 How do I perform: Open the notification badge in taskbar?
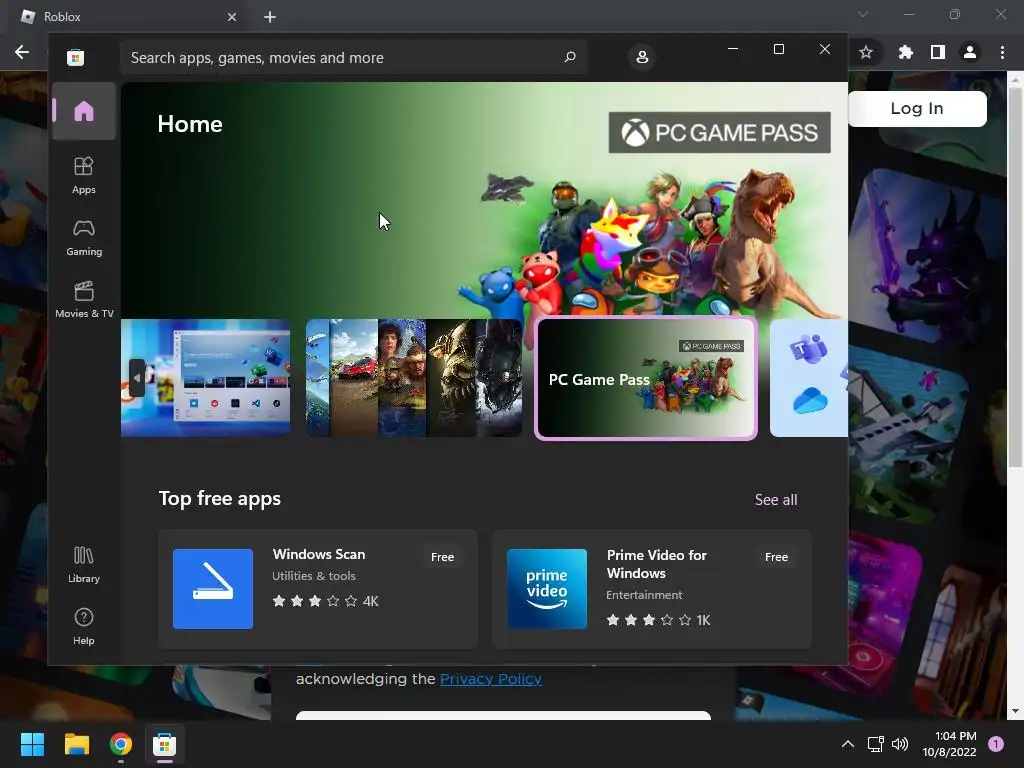(996, 744)
